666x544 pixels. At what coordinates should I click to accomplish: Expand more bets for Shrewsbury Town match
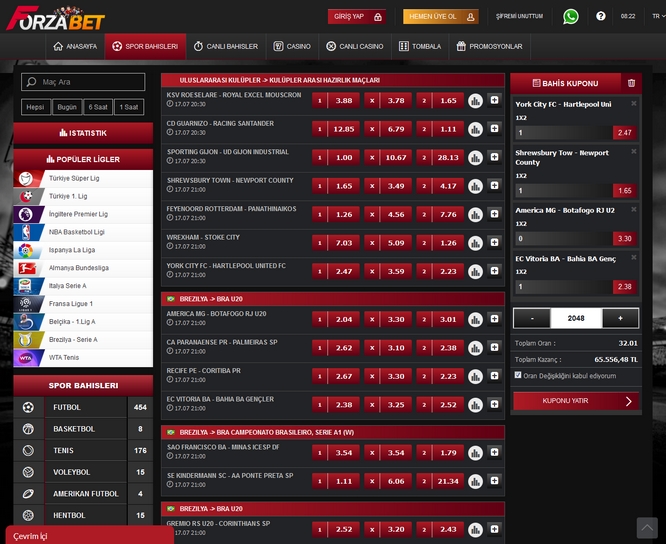pos(494,186)
